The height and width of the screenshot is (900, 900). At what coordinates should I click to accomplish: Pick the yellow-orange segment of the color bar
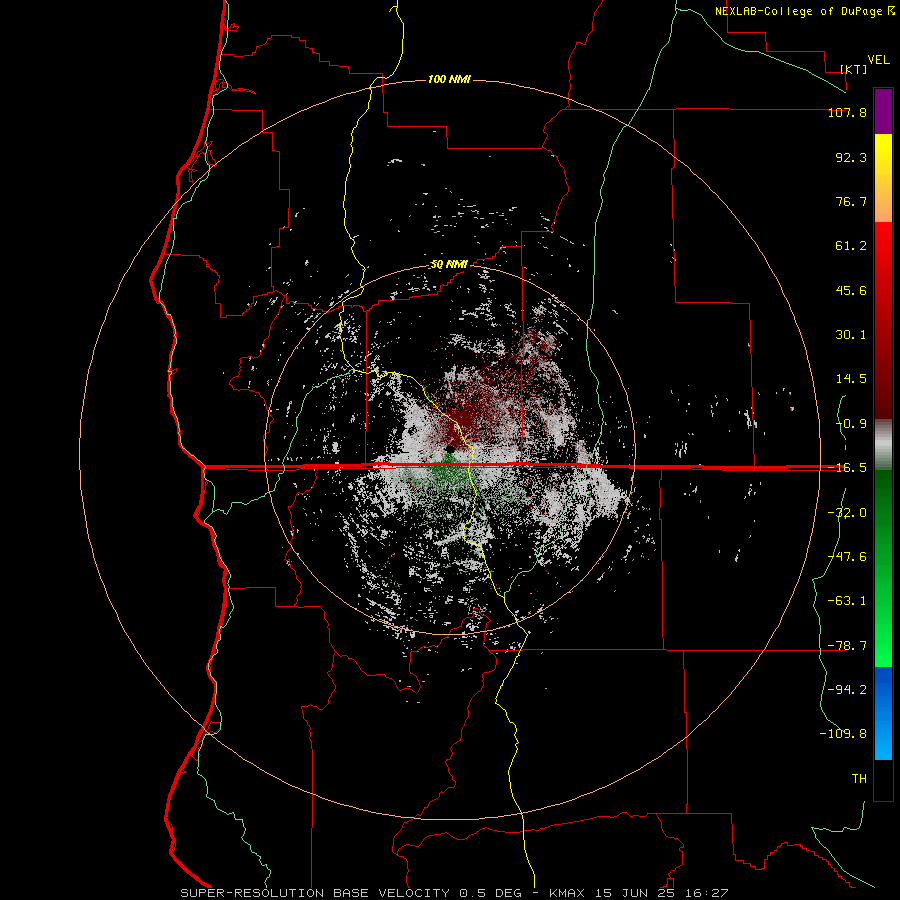click(x=883, y=178)
